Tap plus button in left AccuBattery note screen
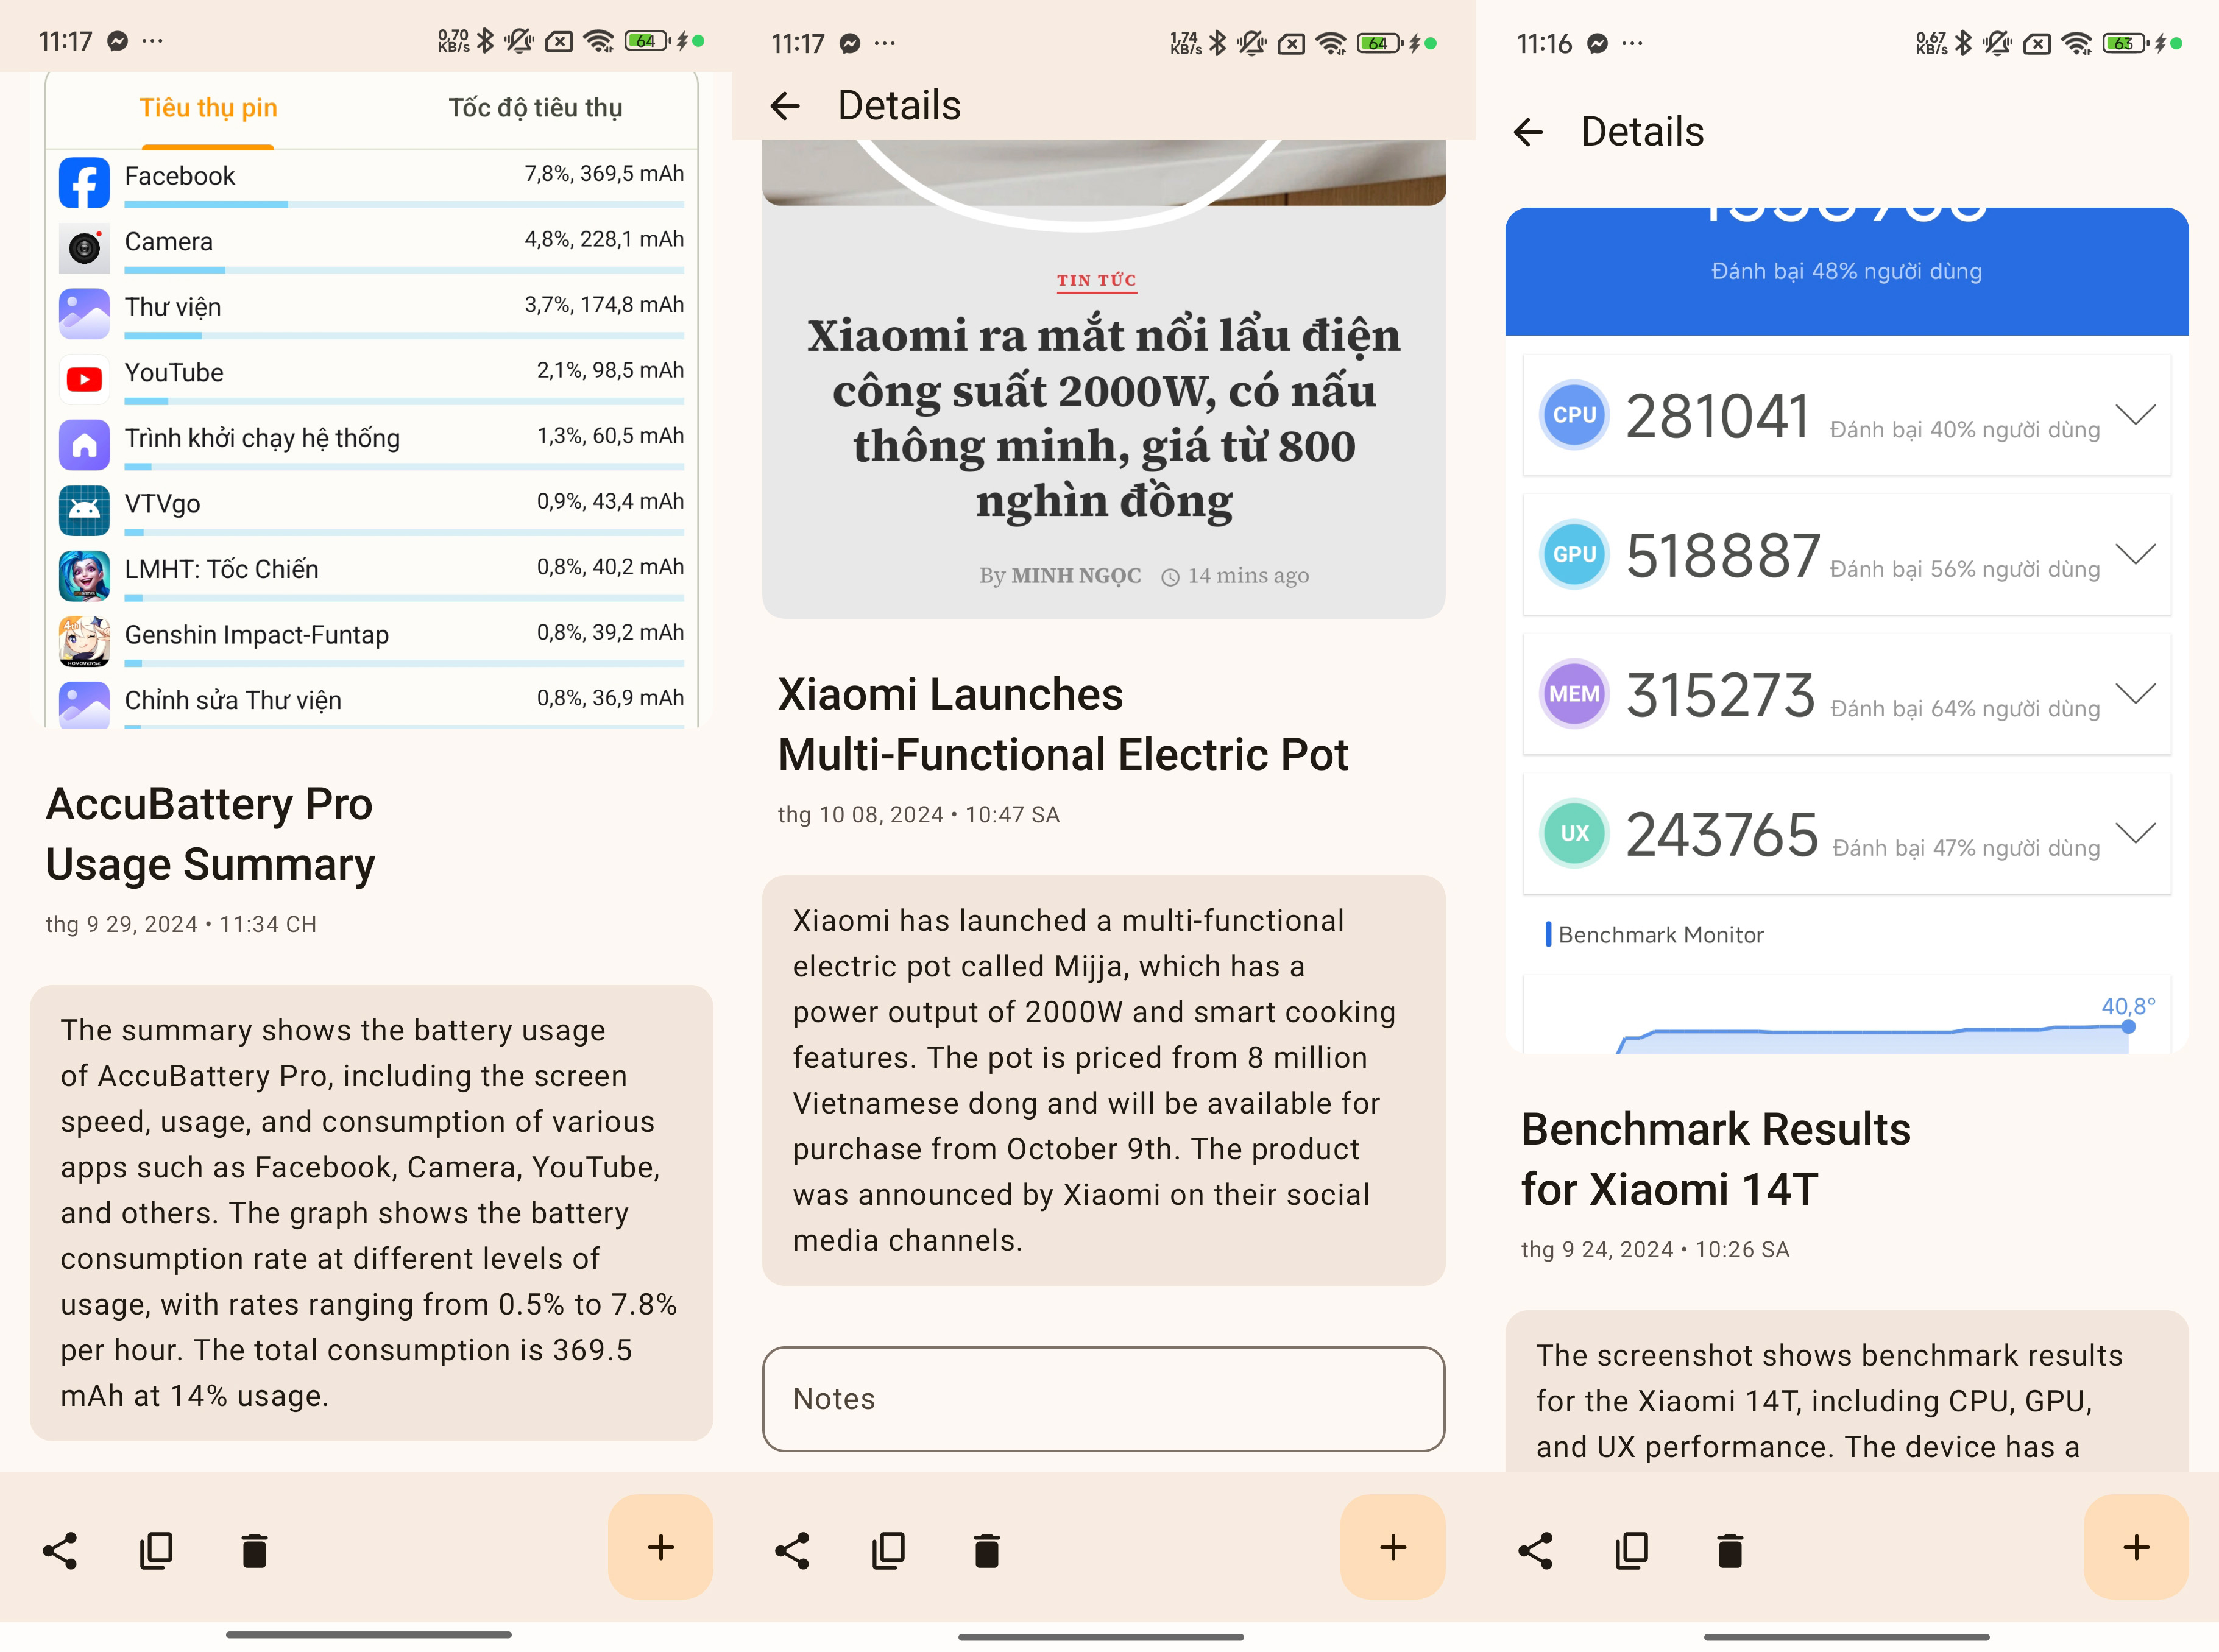The height and width of the screenshot is (1652, 2219). [x=660, y=1547]
